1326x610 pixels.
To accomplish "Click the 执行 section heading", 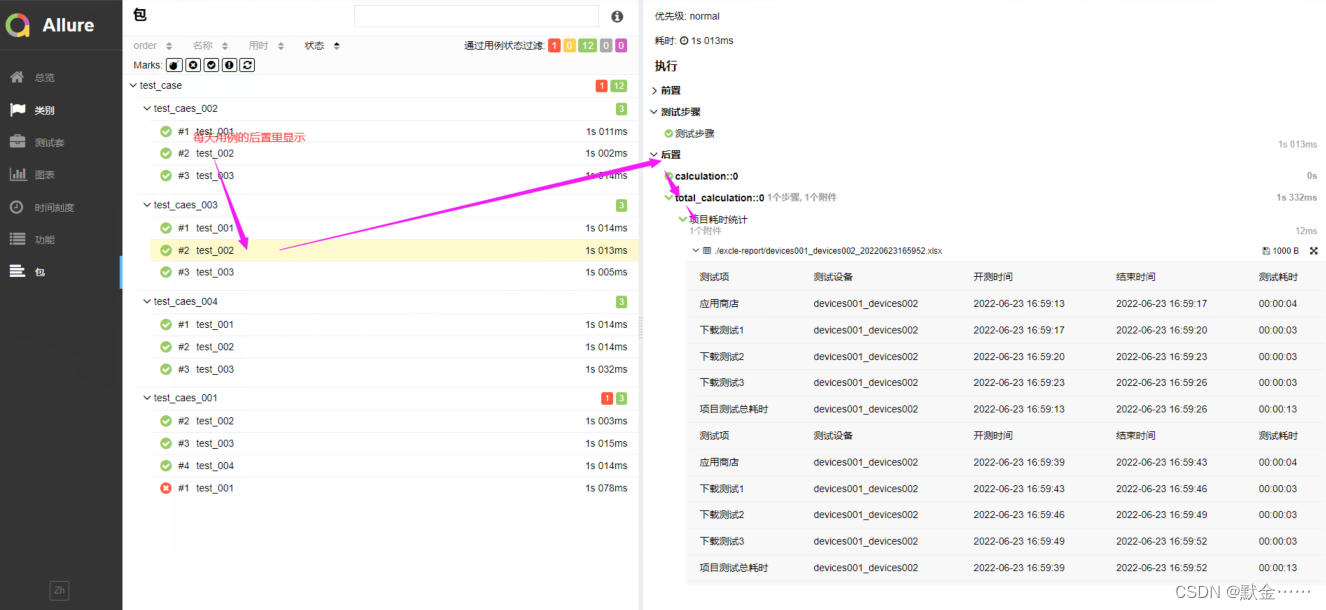I will coord(666,66).
